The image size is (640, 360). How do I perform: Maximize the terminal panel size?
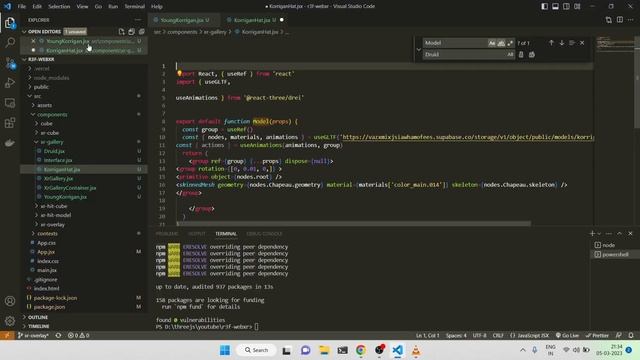click(x=619, y=233)
